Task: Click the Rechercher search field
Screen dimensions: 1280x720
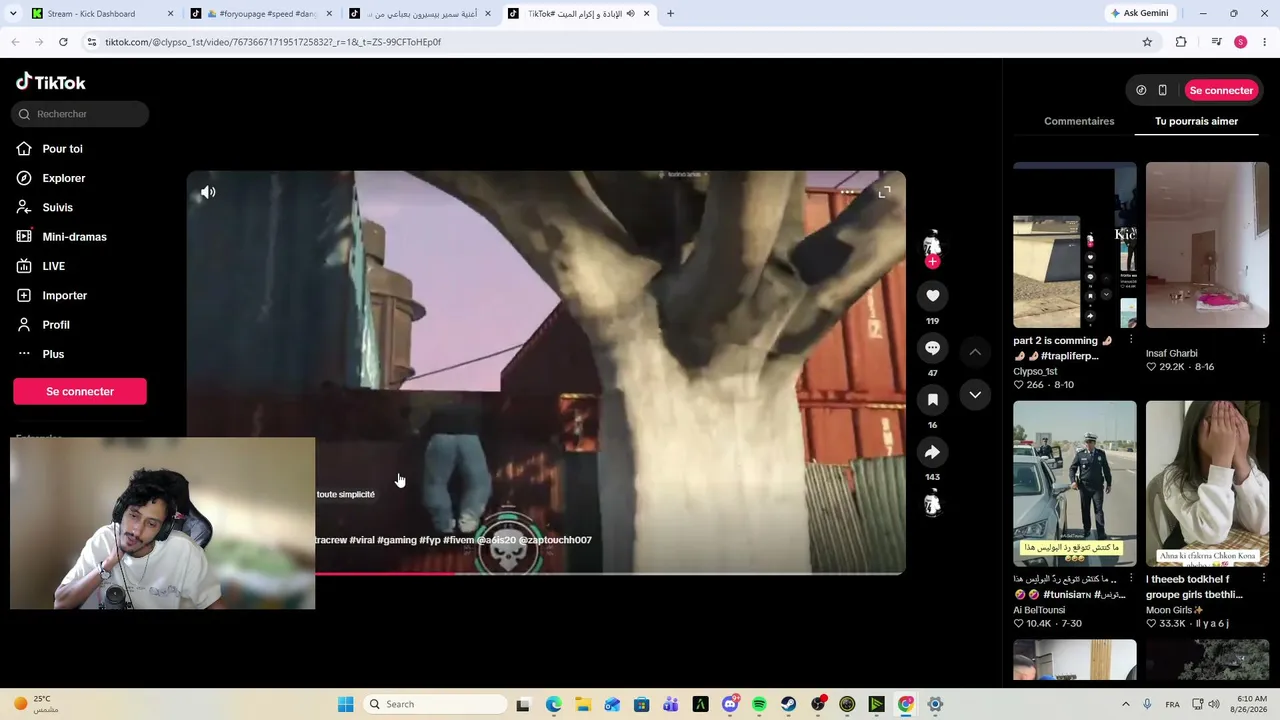Action: click(81, 114)
